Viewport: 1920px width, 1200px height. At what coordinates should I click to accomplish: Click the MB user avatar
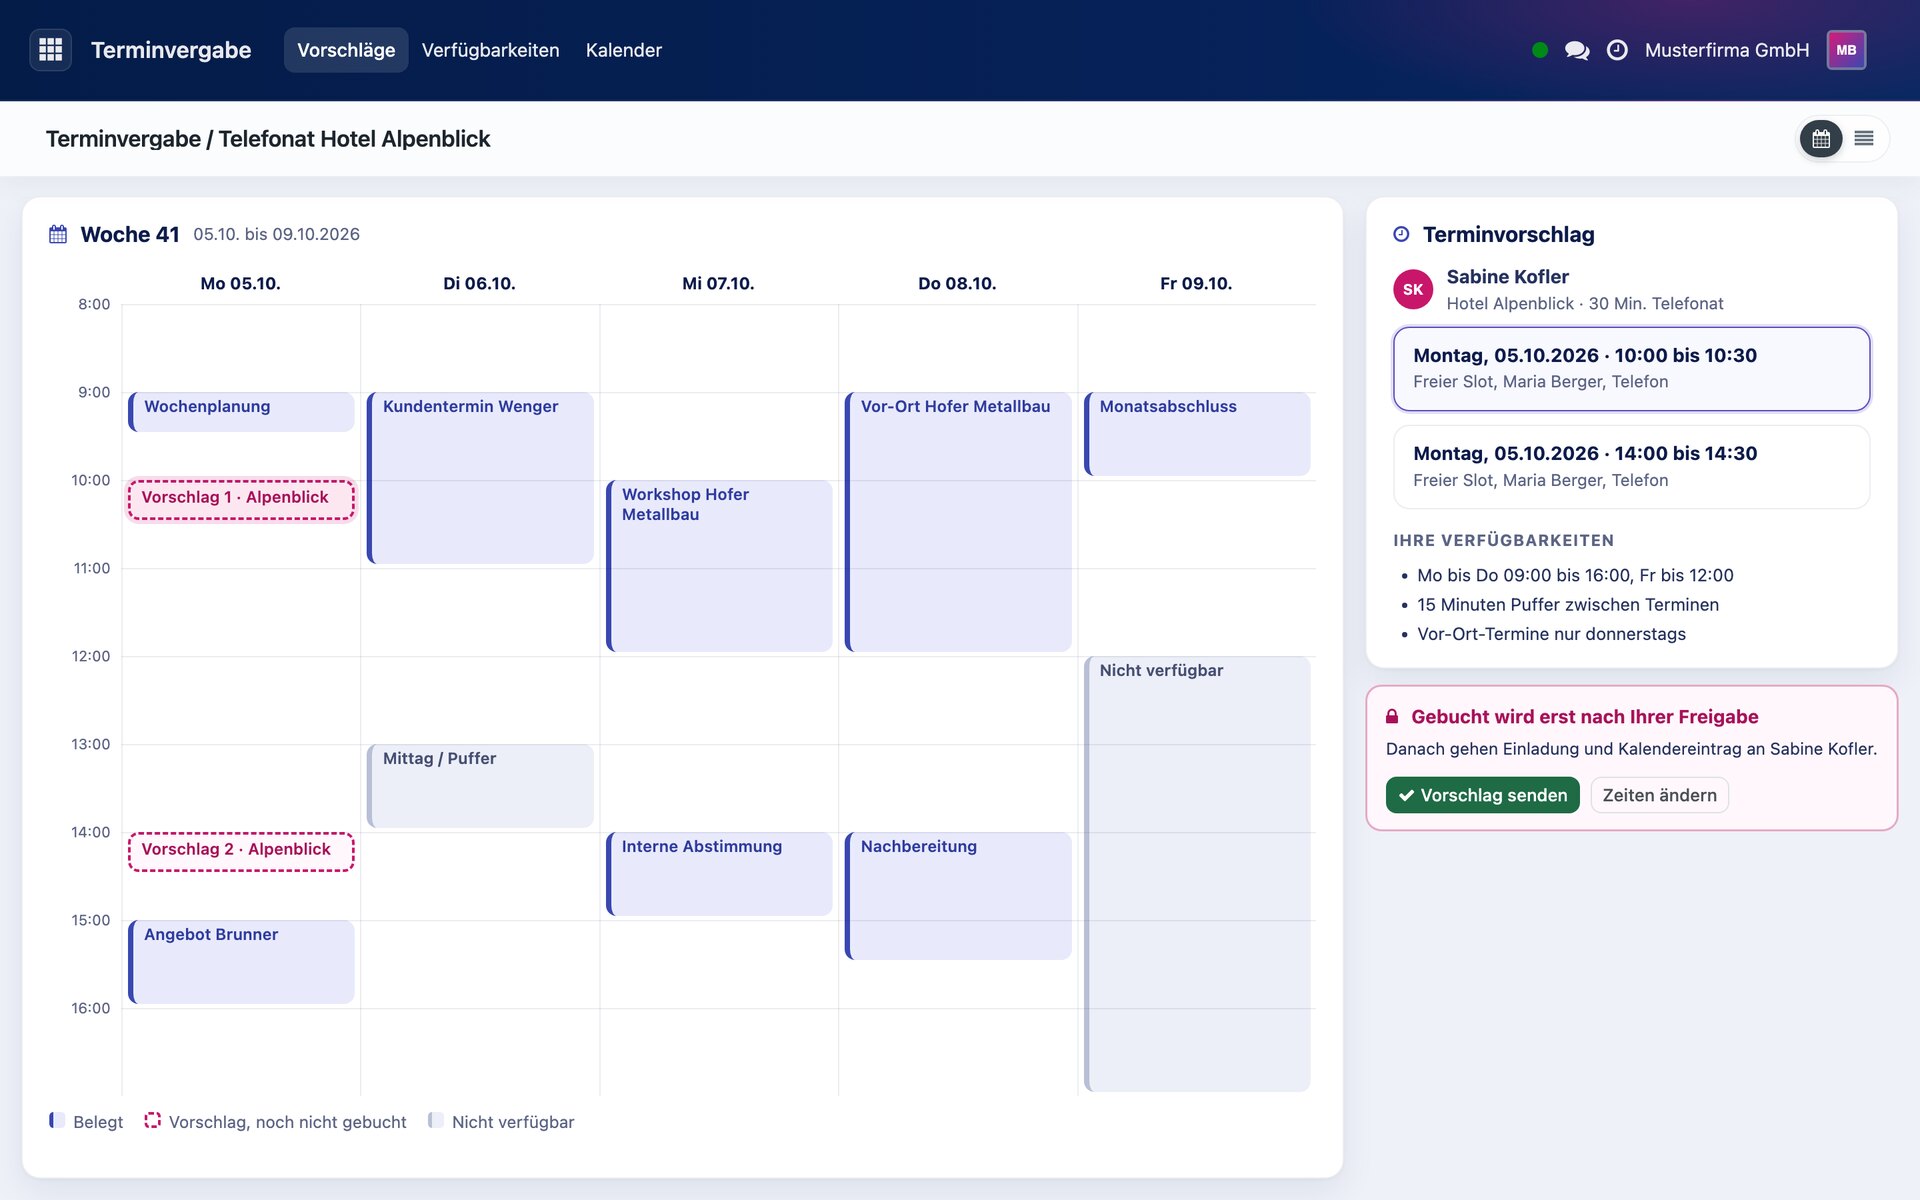tap(1846, 50)
